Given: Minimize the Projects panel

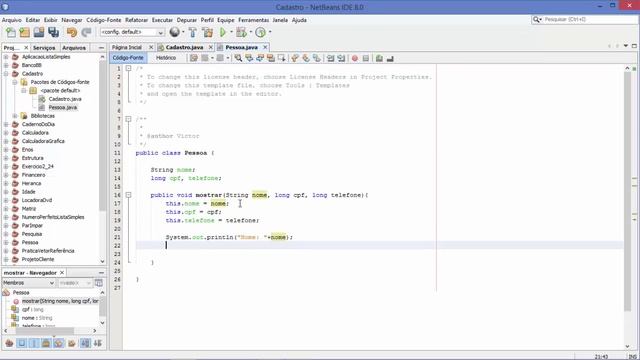Looking at the screenshot, I should (x=101, y=48).
